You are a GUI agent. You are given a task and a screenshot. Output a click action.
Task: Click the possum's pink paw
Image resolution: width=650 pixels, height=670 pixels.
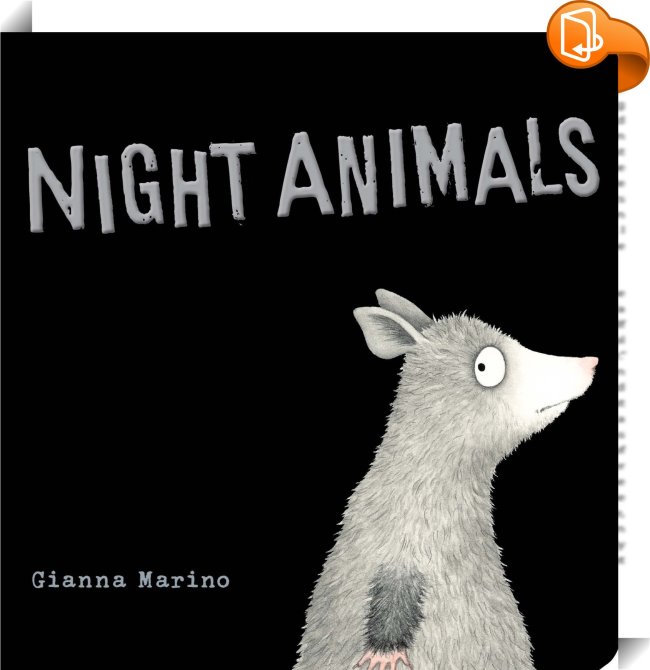(x=384, y=660)
